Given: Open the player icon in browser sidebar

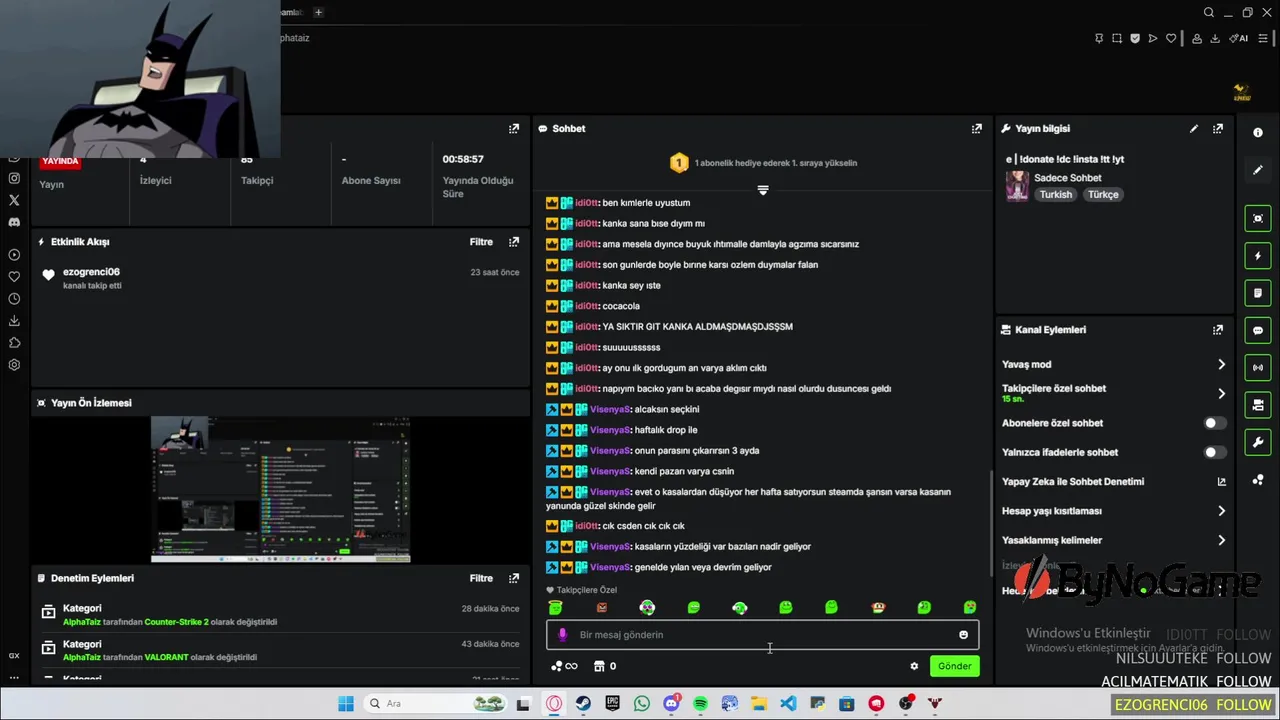Looking at the screenshot, I should pos(14,255).
